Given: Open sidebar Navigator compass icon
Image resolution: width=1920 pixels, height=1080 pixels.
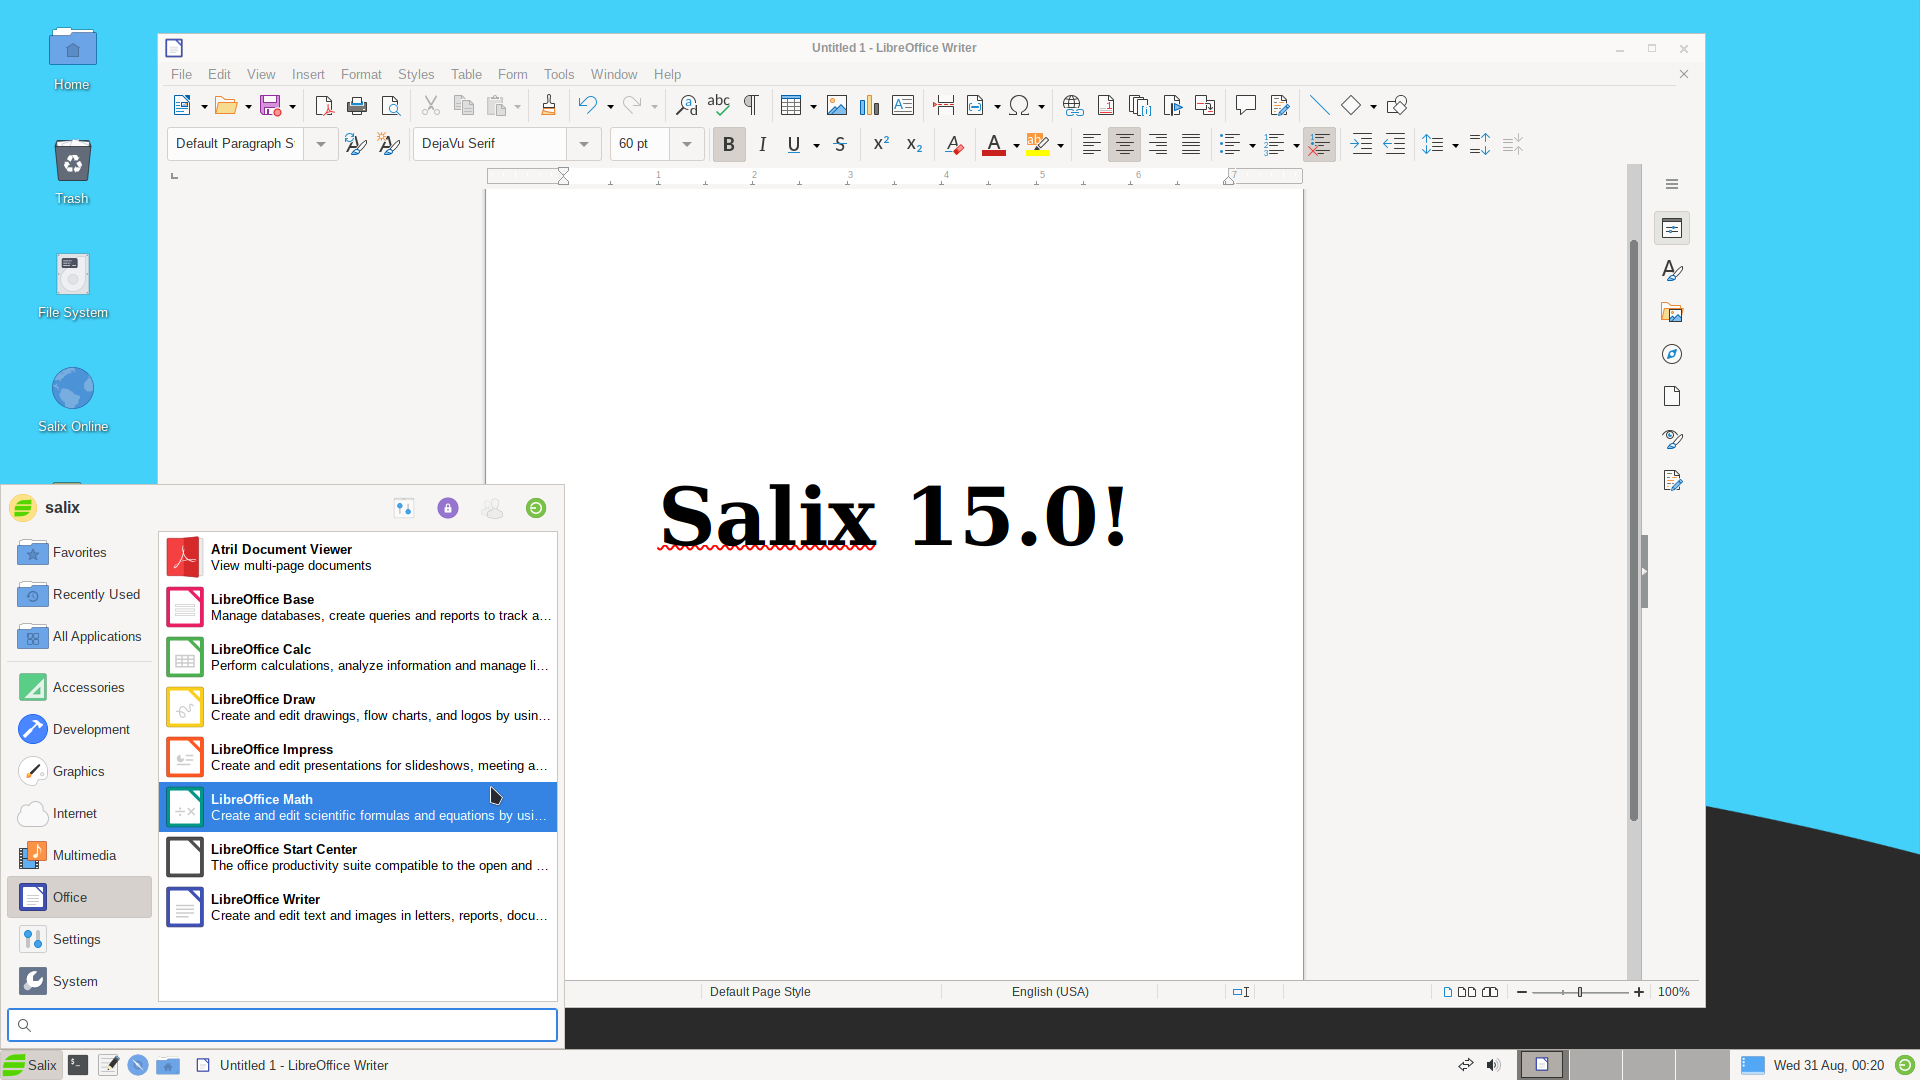Looking at the screenshot, I should pyautogui.click(x=1672, y=355).
